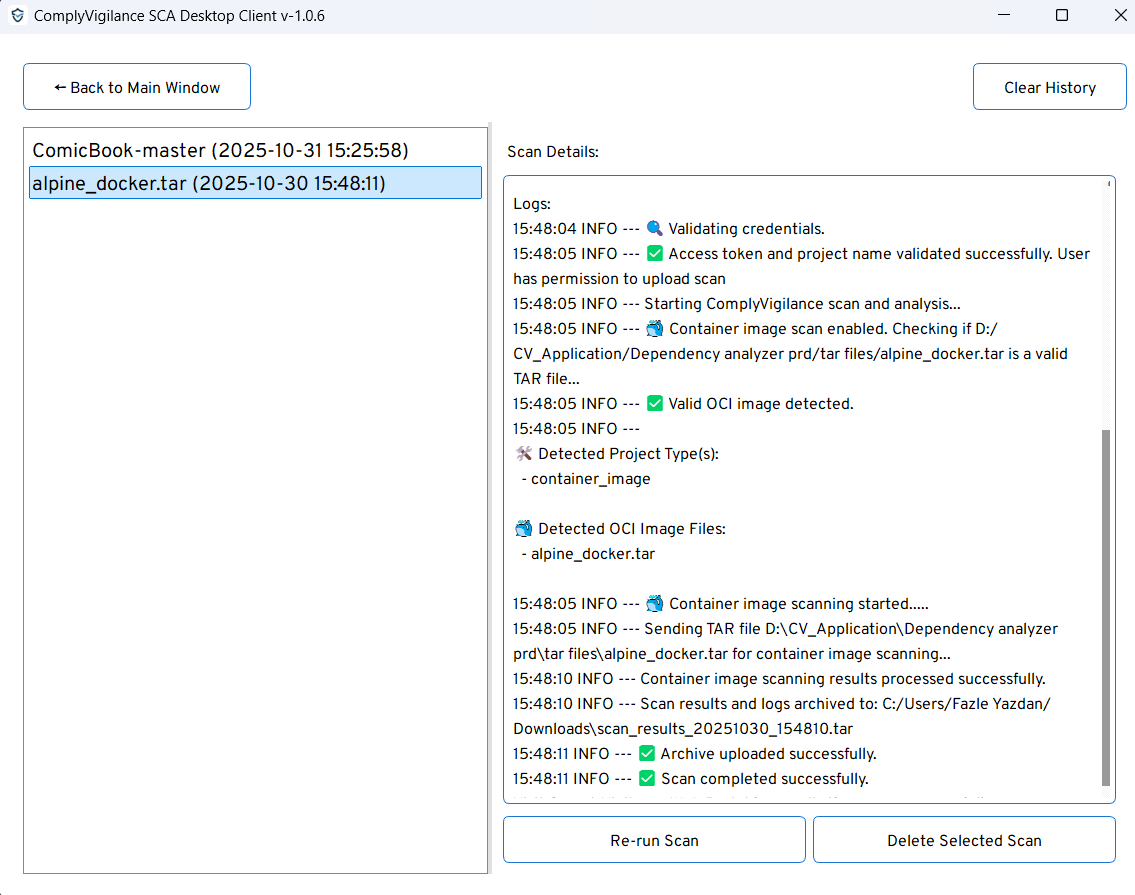
Task: Click the scan details vertical scrollbar thumb
Action: [x=1106, y=608]
